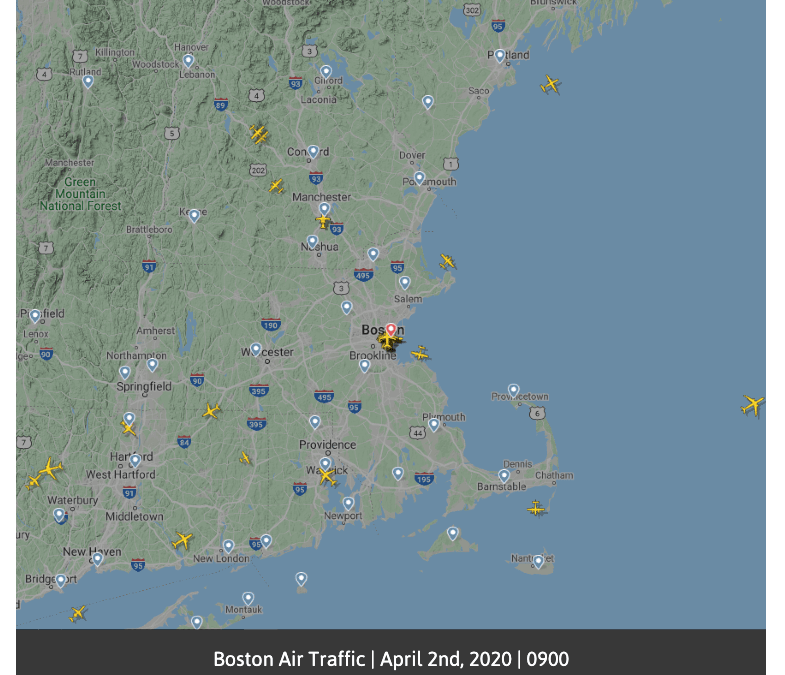The image size is (785, 675).
Task: Click the plane southwest of Concord near Route 202
Action: click(276, 186)
